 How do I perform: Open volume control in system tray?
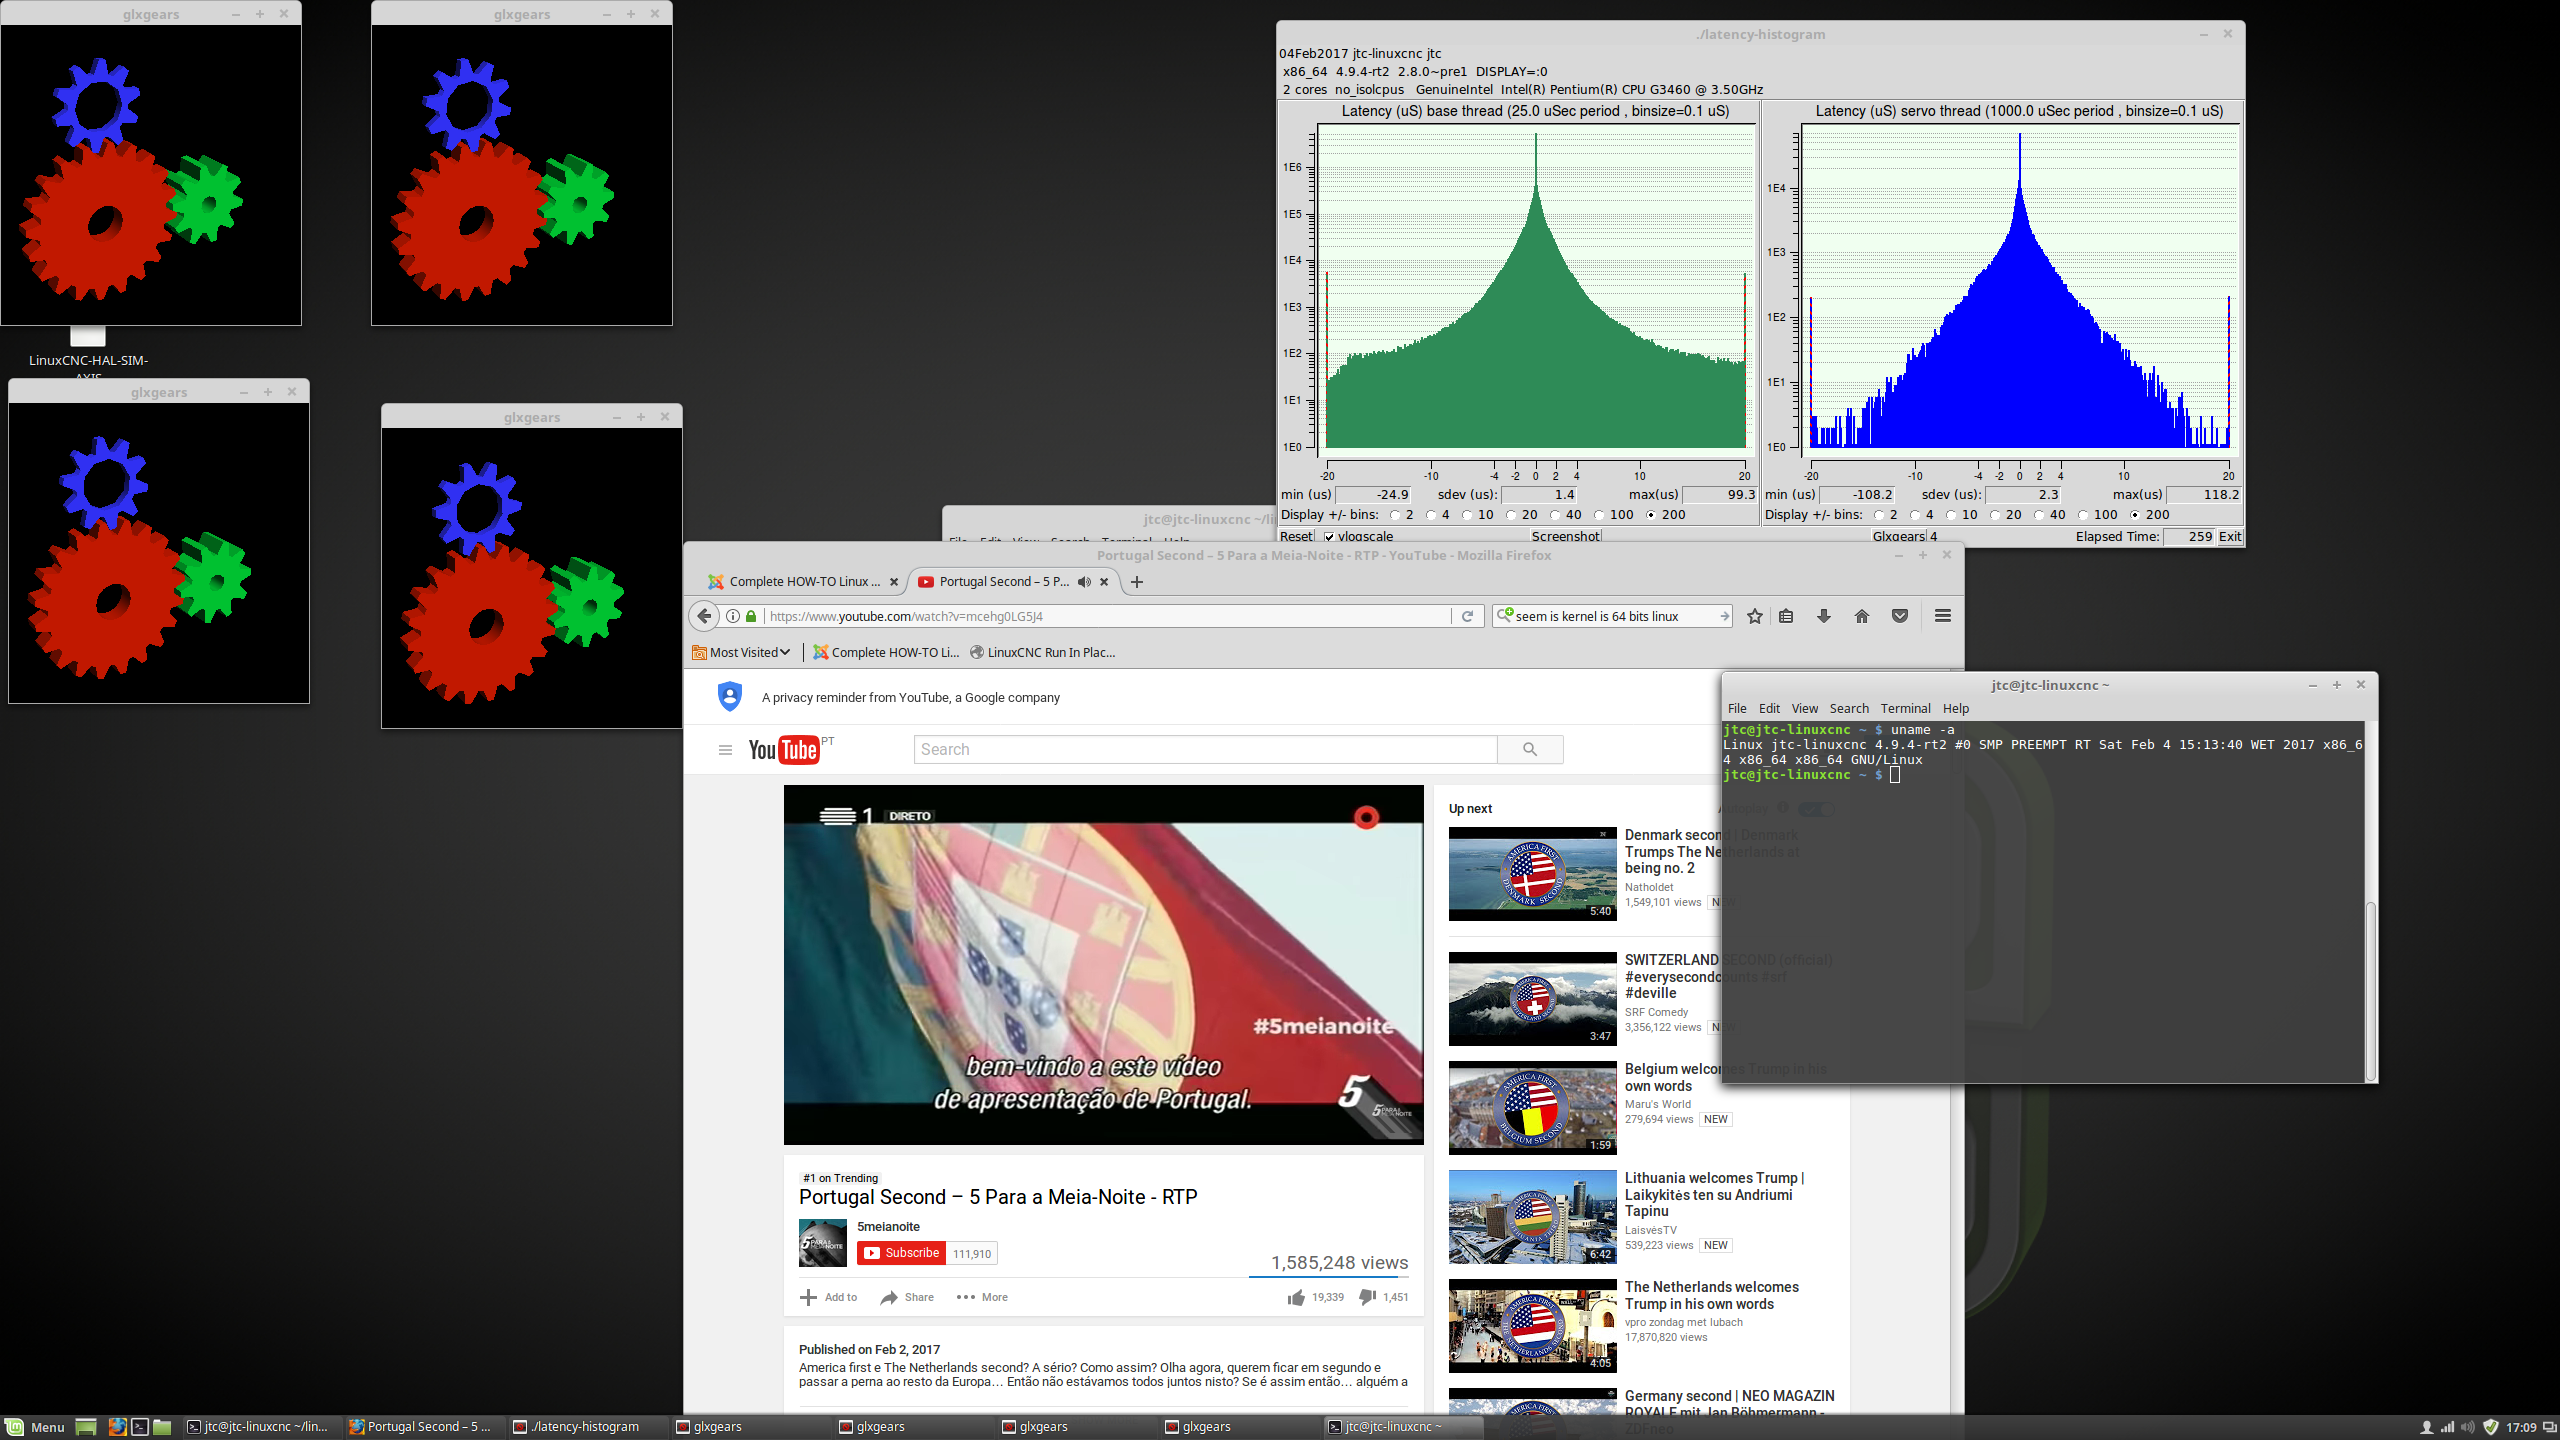[2468, 1427]
